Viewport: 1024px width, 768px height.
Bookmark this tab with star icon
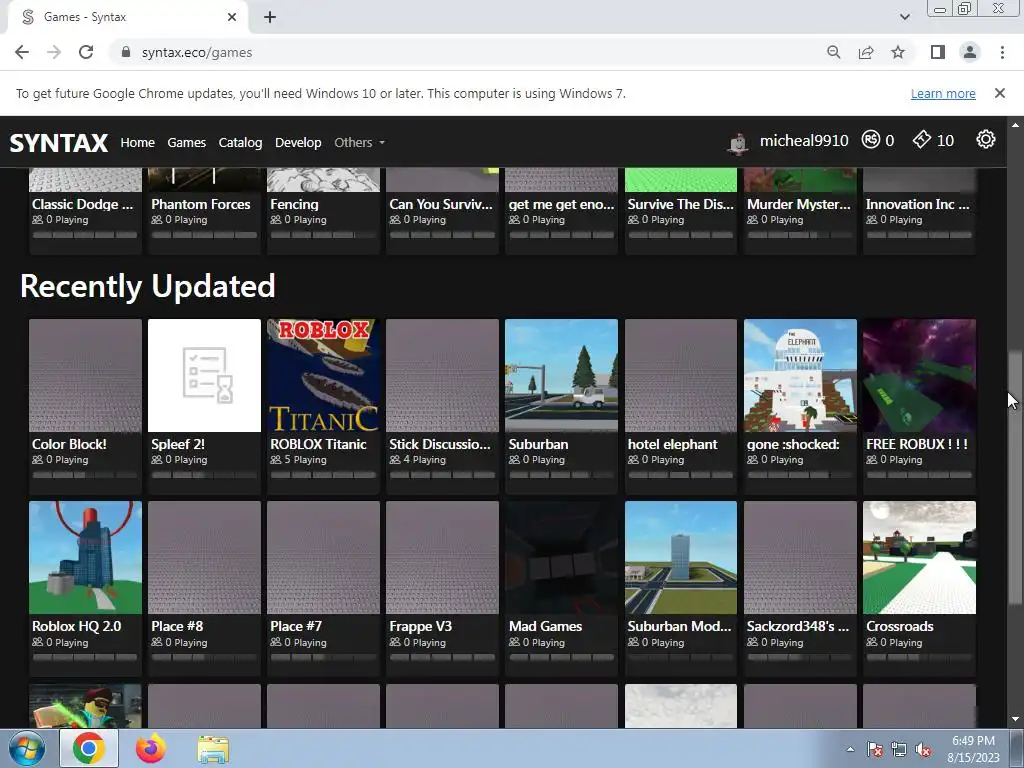tap(898, 52)
